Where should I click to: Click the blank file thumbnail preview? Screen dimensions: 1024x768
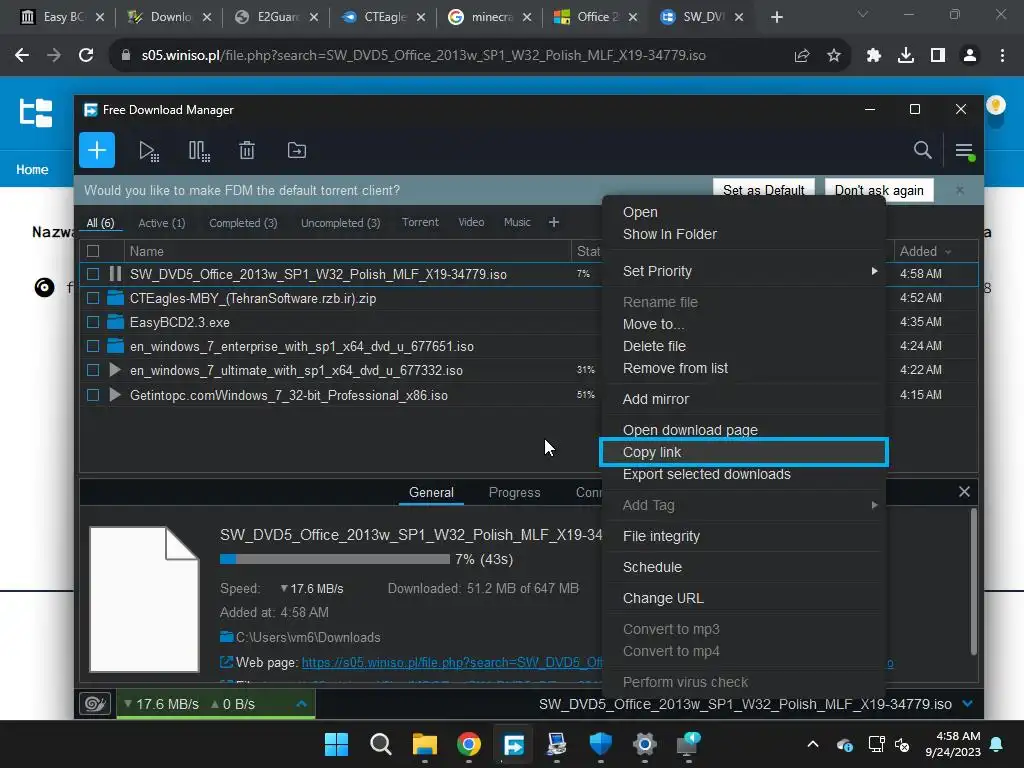pyautogui.click(x=144, y=599)
